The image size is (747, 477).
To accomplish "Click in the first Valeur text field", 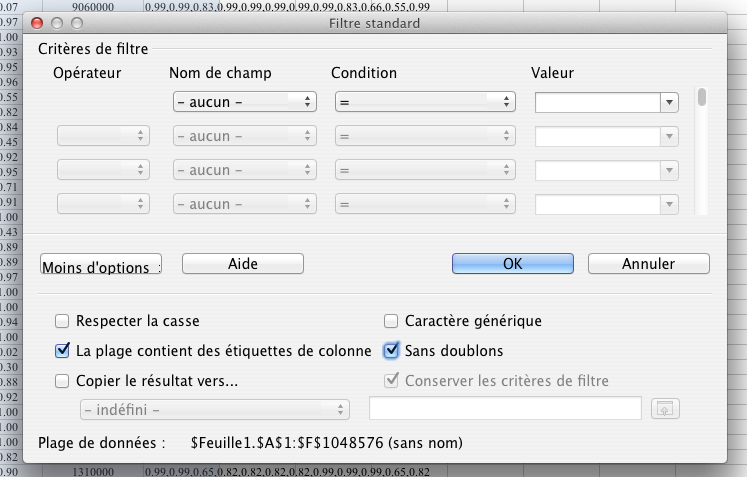I will click(597, 102).
